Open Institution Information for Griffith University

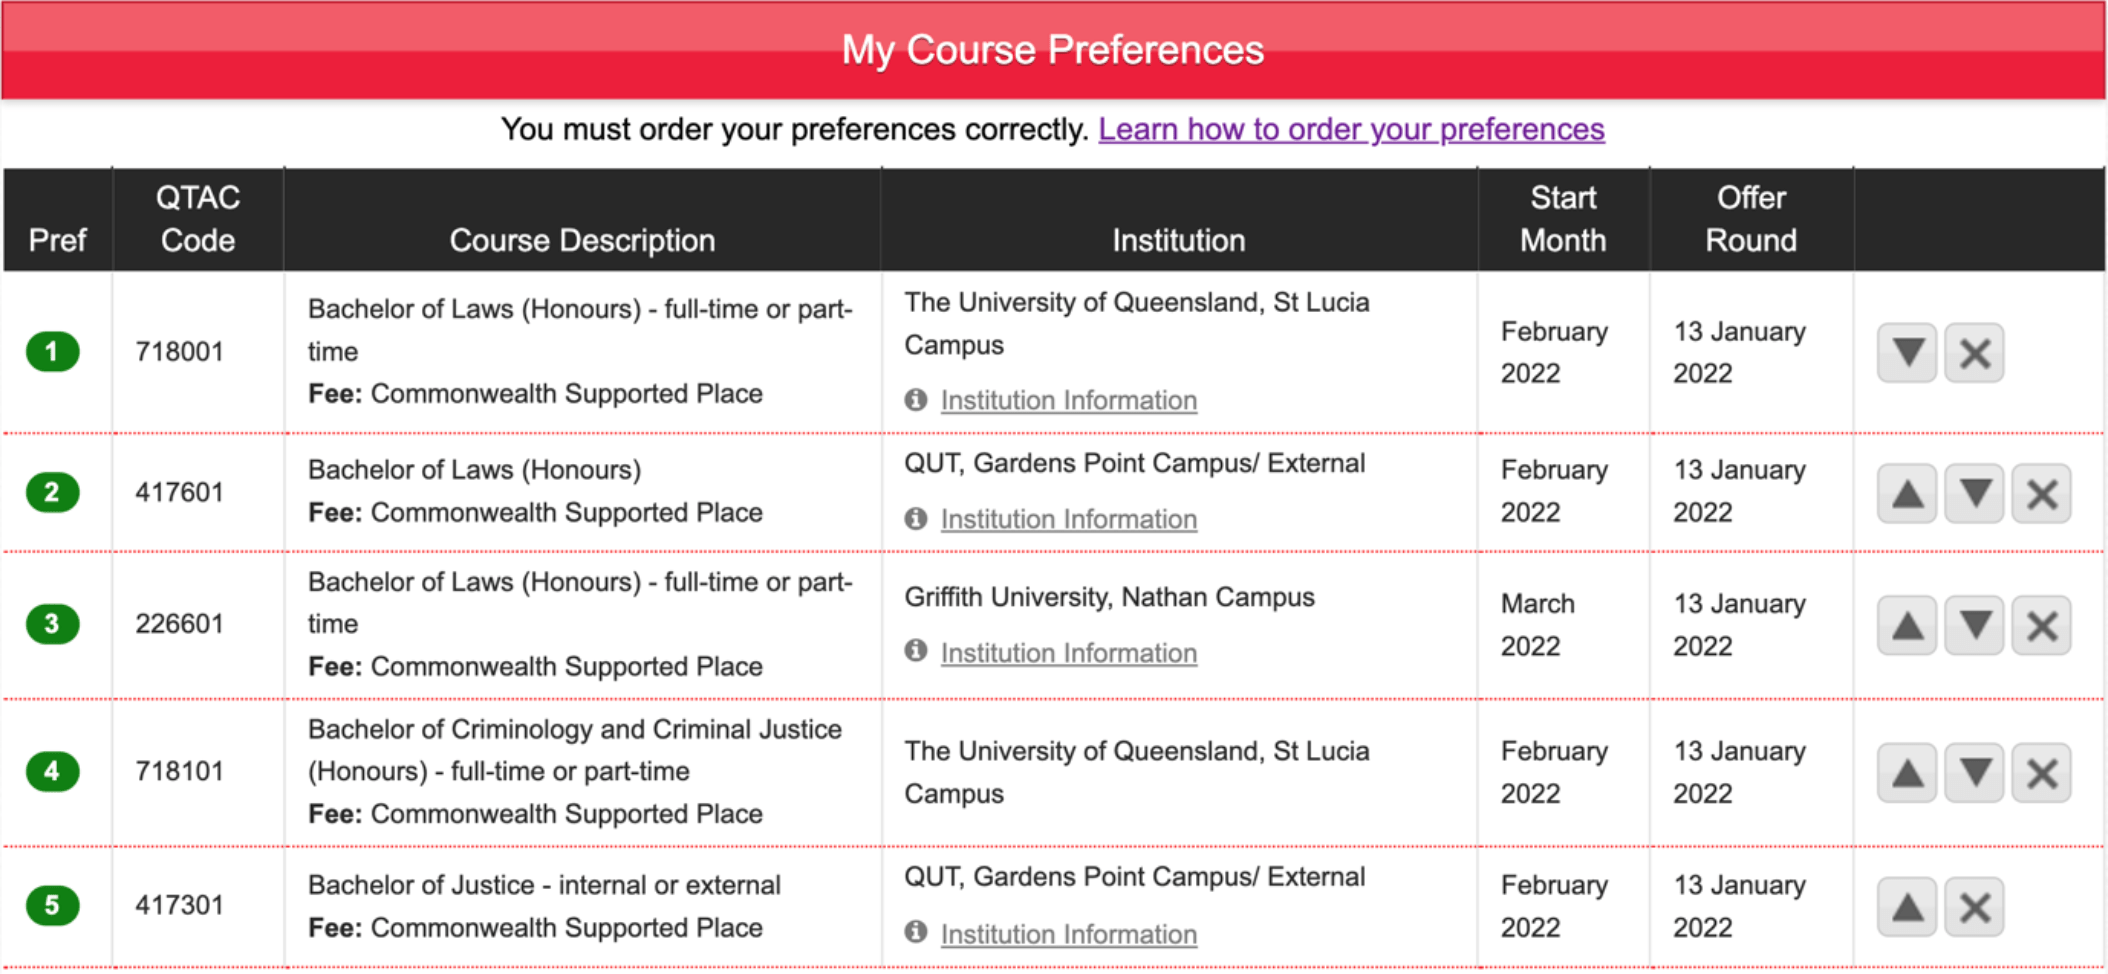point(1068,653)
